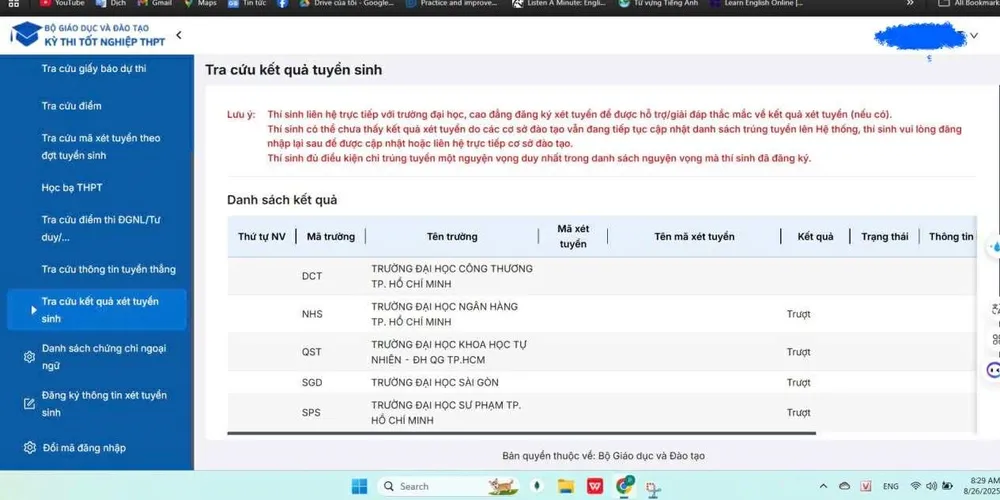Image resolution: width=1000 pixels, height=500 pixels.
Task: Click the graduation cap logo of Kỳ thi tốt nghiệp THPT
Action: (x=25, y=35)
